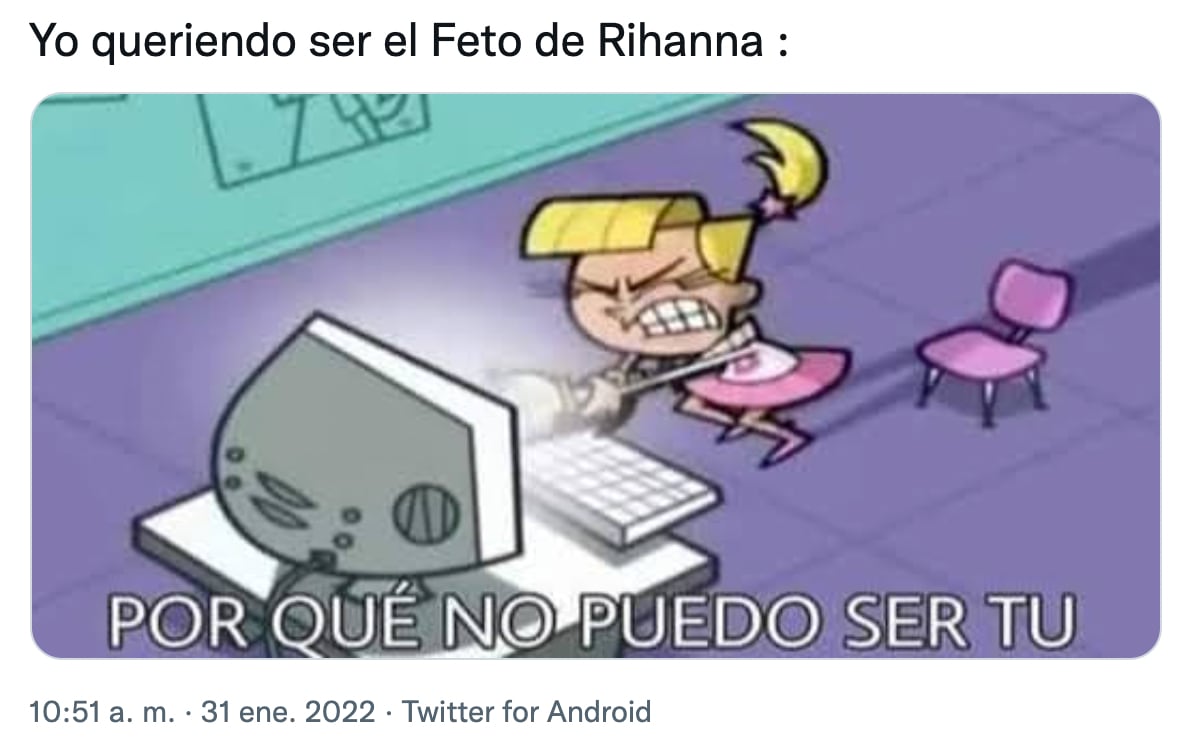The image size is (1190, 750).
Task: Click the 31 ene. 2022 date
Action: (288, 712)
